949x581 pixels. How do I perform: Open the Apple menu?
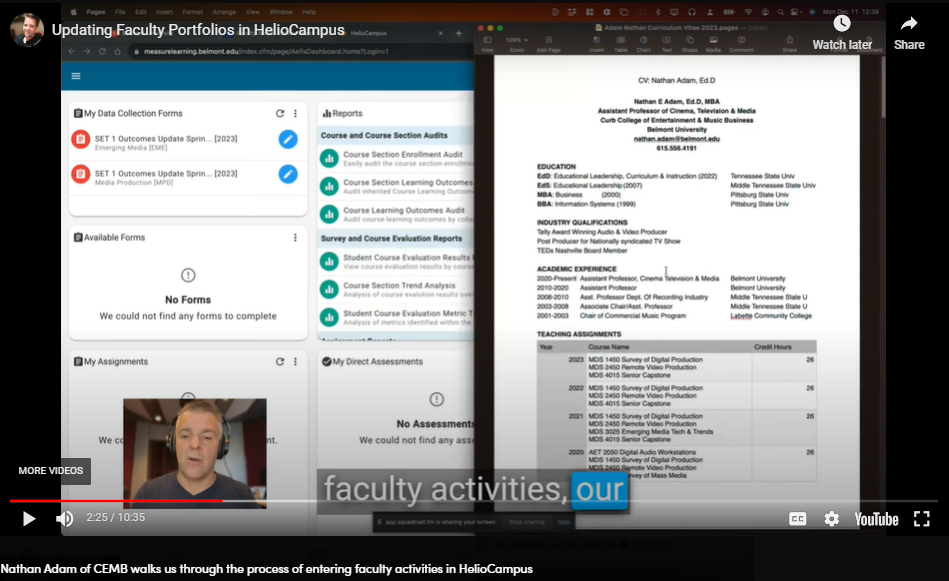pos(74,11)
